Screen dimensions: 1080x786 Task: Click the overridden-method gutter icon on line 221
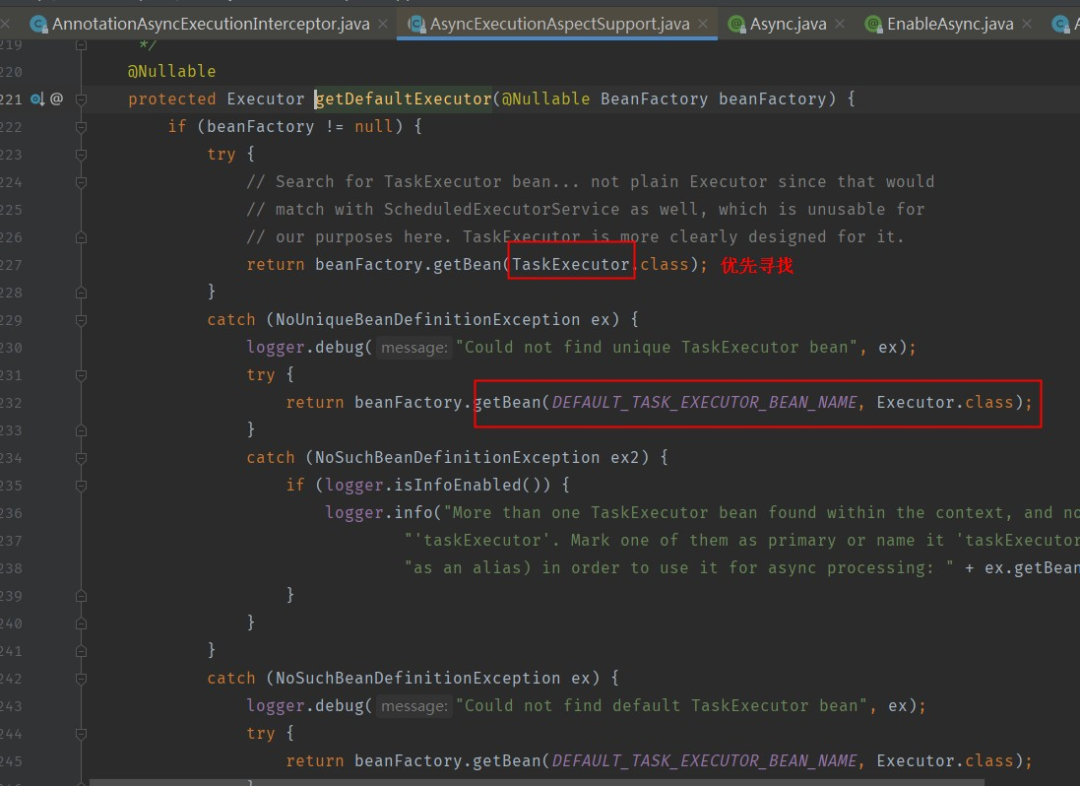coord(37,99)
